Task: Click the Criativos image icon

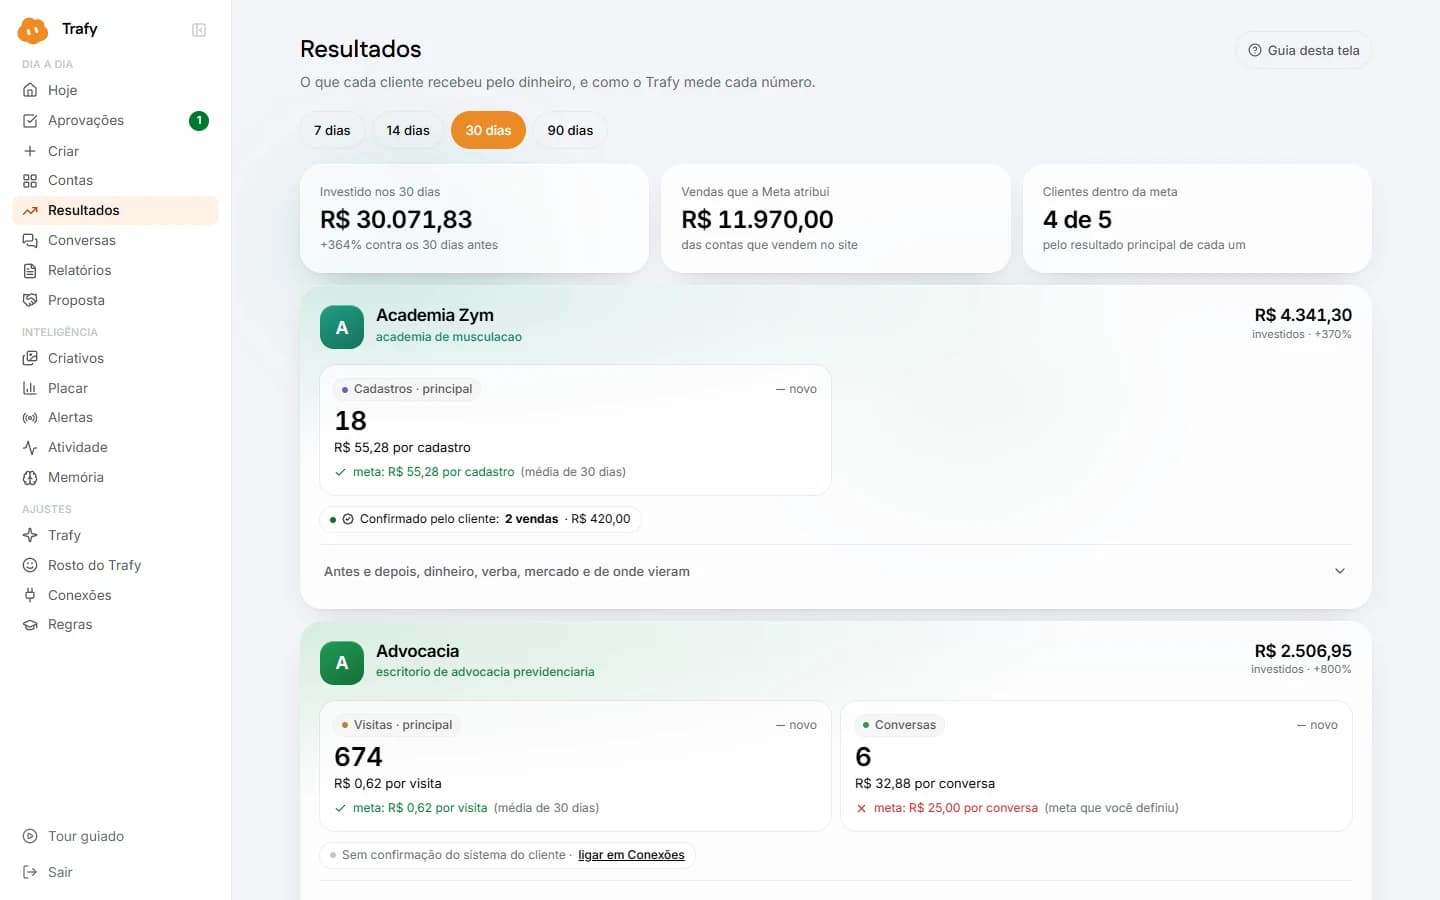Action: pos(30,358)
